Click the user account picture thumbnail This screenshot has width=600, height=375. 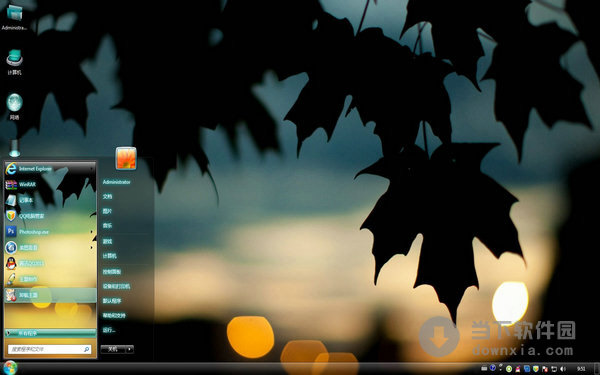pos(126,158)
